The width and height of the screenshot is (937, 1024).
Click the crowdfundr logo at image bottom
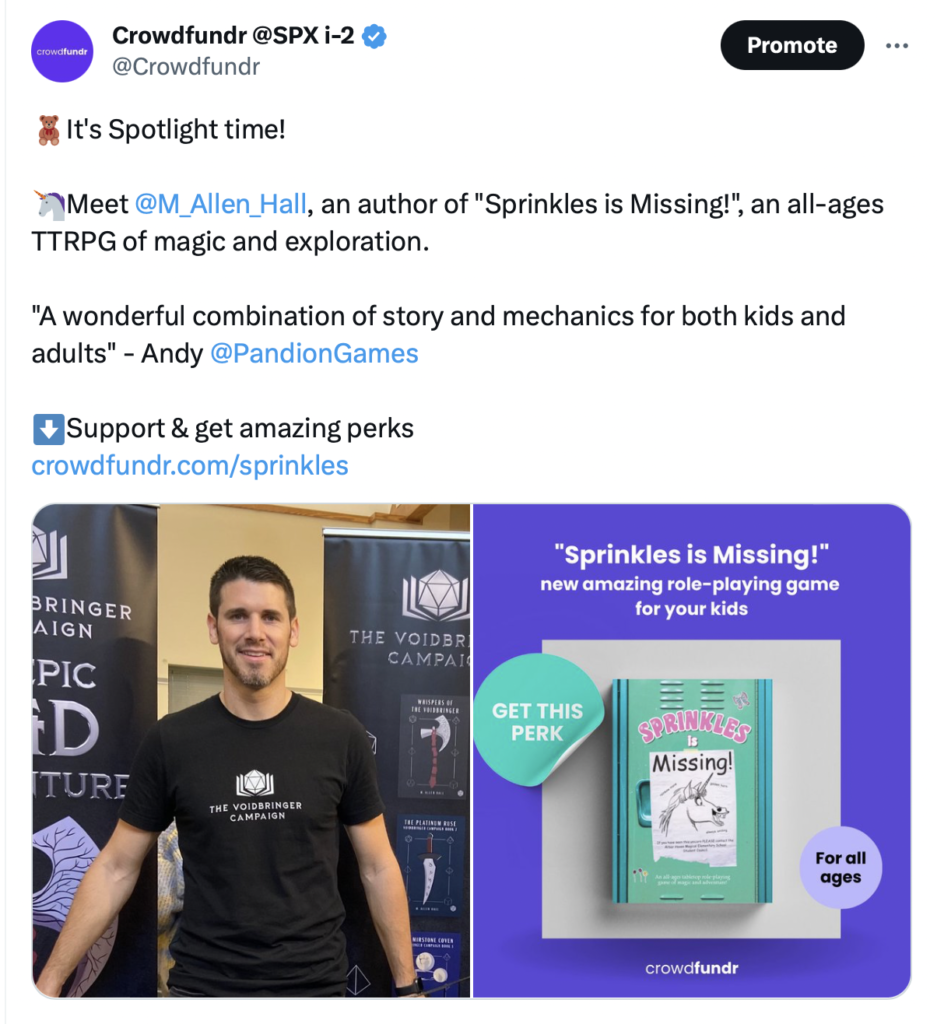(691, 968)
